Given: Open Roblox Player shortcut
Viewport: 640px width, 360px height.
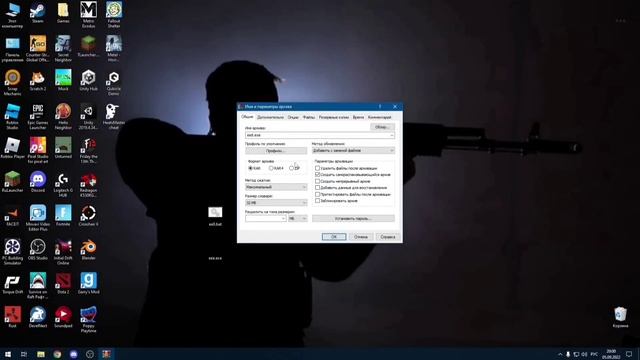Looking at the screenshot, I should coord(12,149).
